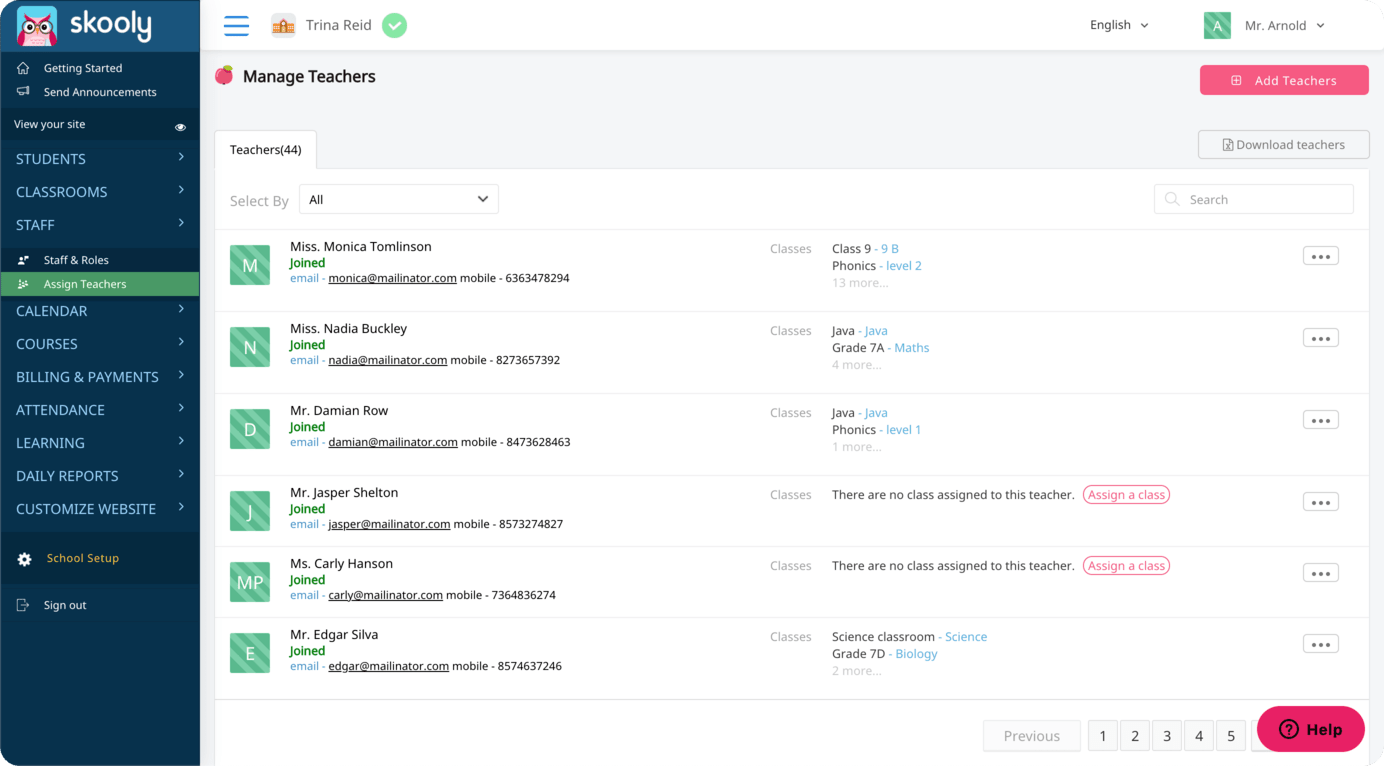
Task: Click the Add Teachers button
Action: [1284, 80]
